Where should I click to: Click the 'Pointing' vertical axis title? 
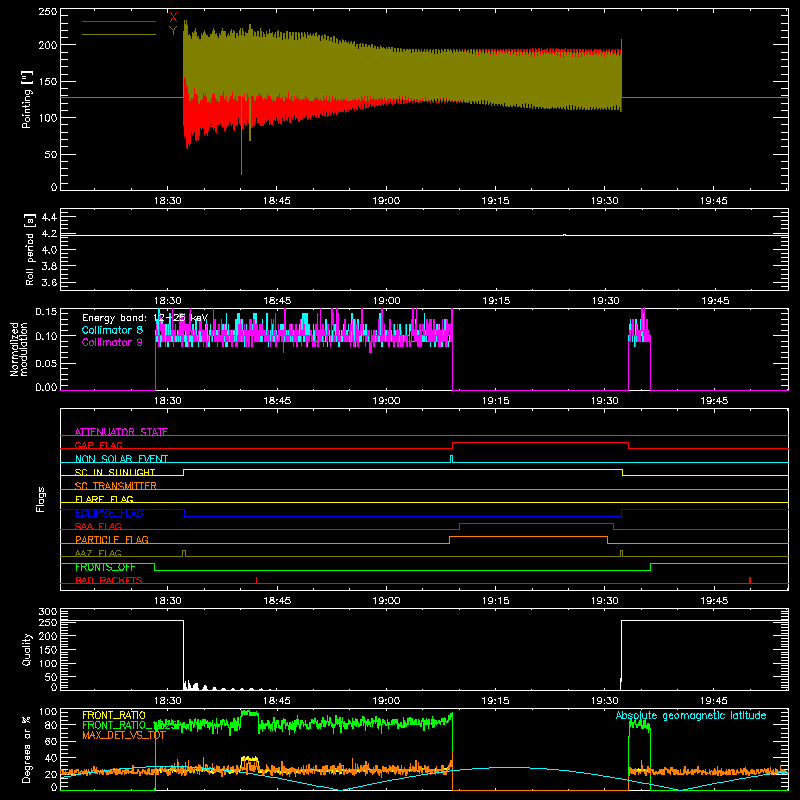coord(27,99)
